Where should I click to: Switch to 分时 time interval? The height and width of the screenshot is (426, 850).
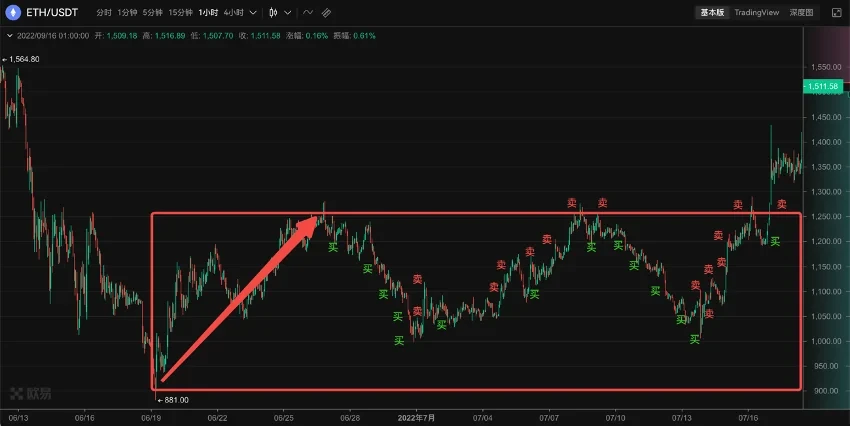[x=104, y=13]
